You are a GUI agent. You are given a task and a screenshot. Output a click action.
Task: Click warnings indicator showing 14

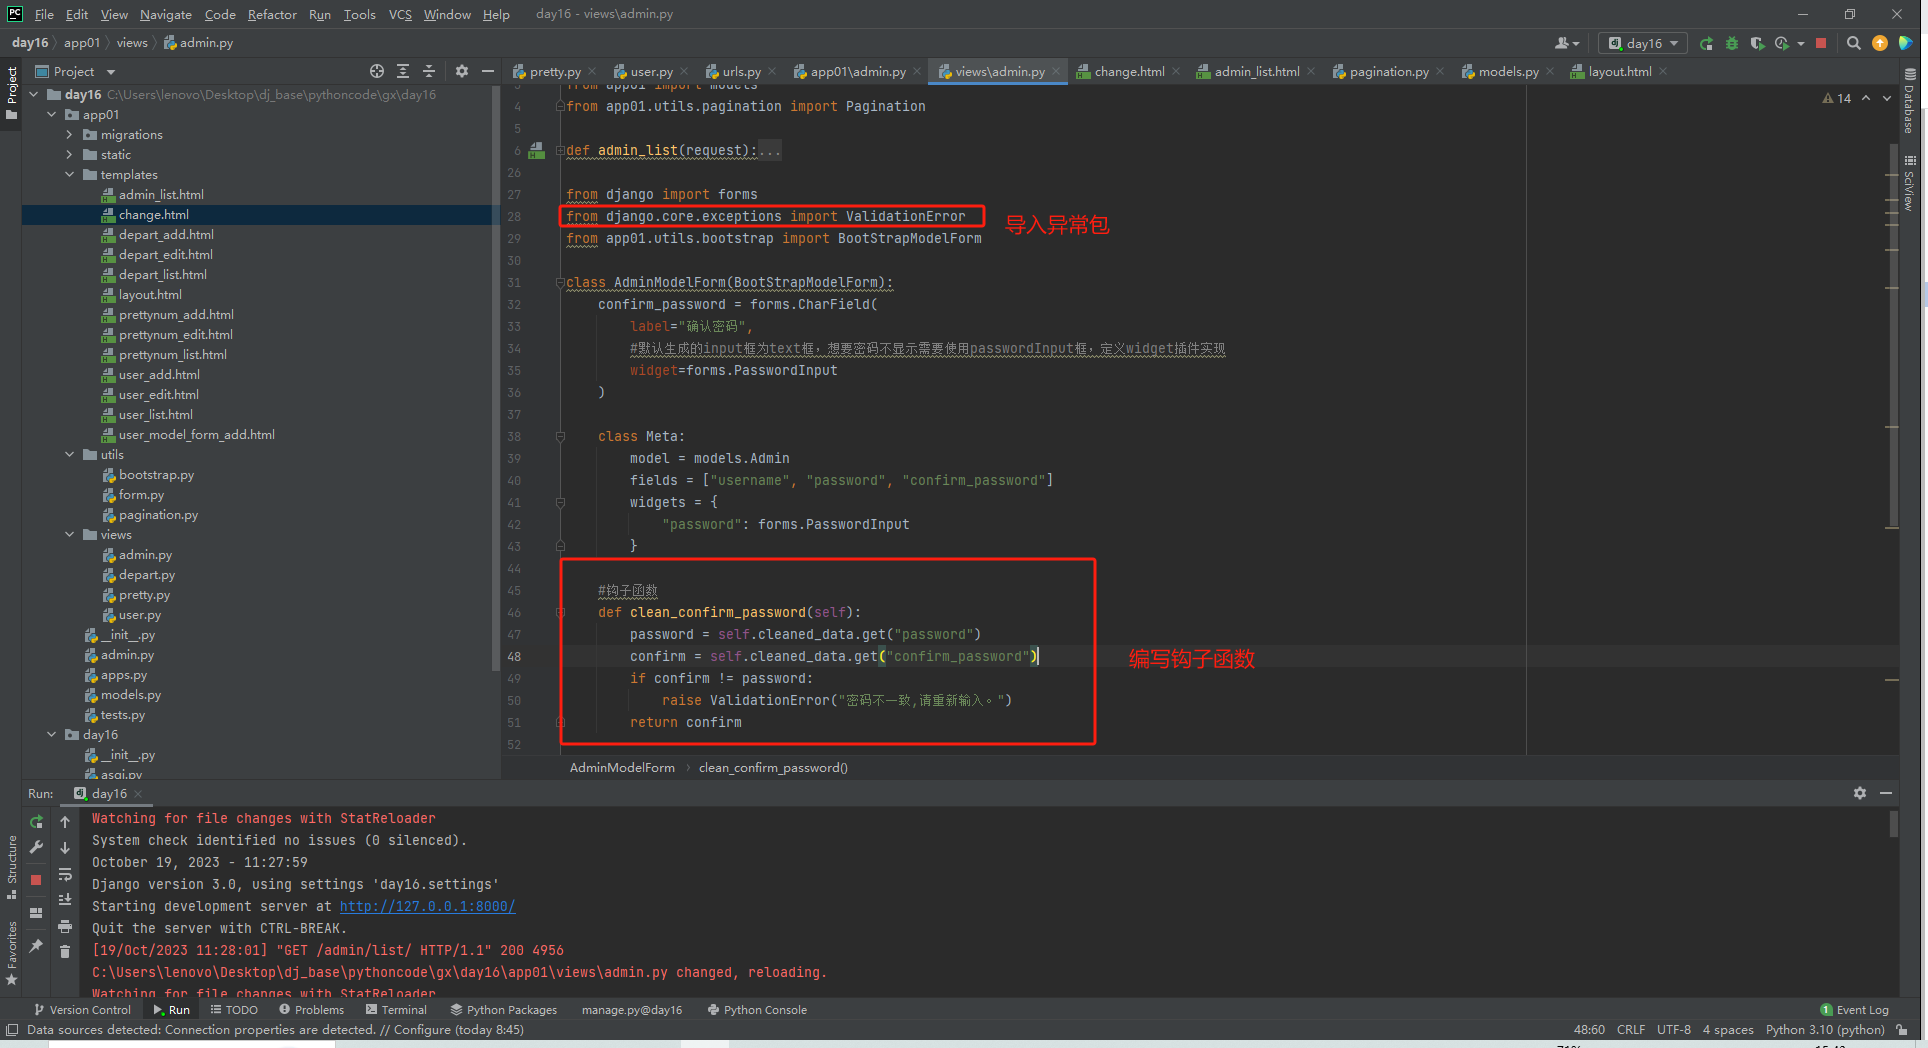[1837, 98]
